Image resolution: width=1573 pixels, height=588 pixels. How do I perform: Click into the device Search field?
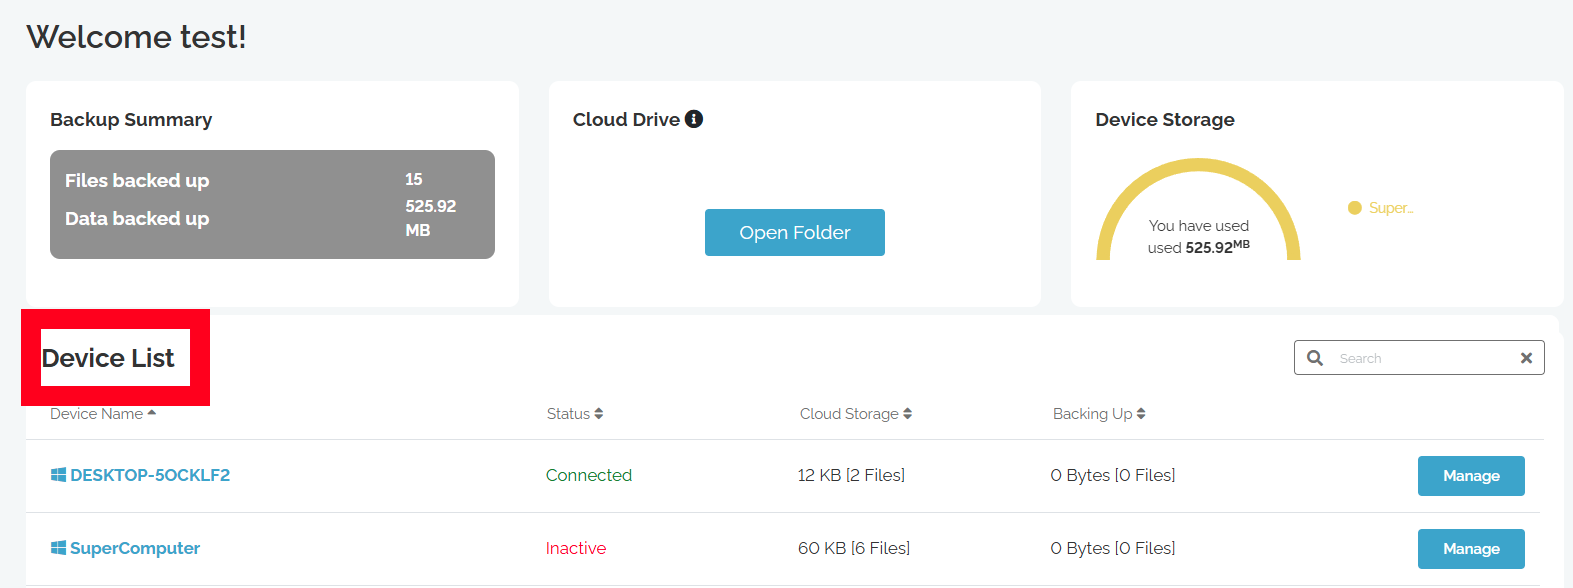coord(1420,358)
